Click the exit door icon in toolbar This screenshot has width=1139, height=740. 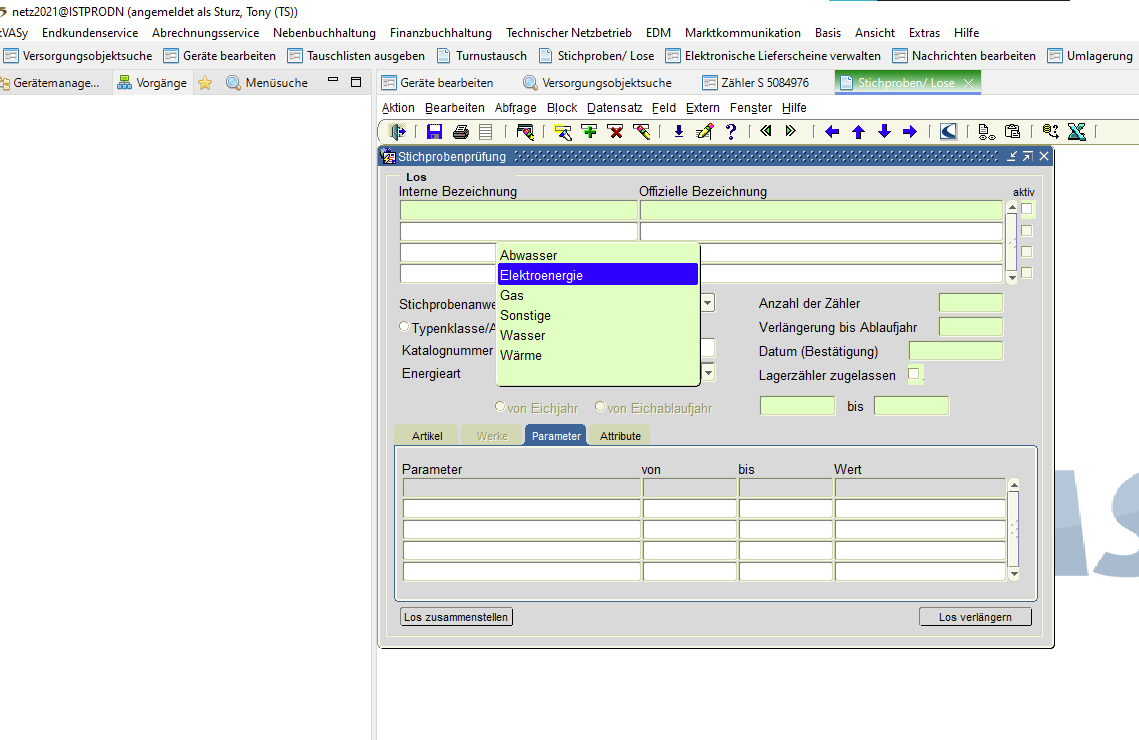[x=398, y=131]
